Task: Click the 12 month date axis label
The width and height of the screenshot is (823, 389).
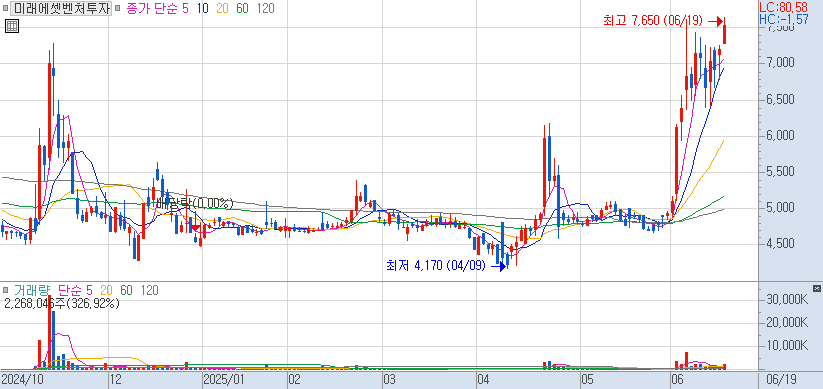Action: click(115, 379)
